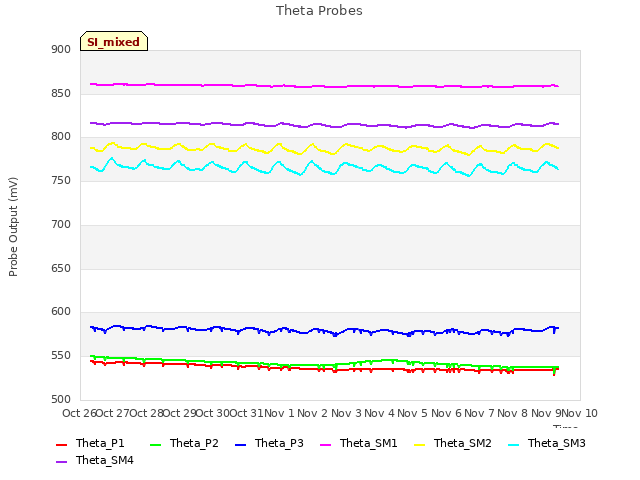Click the Probe Output (mV) axis label
Viewport: 640px width, 480px height.
click(13, 227)
